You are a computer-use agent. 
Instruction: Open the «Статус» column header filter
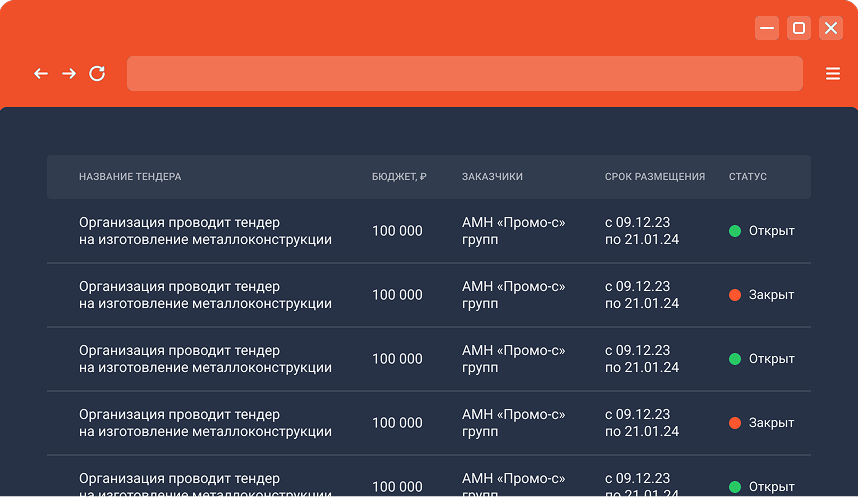748,177
